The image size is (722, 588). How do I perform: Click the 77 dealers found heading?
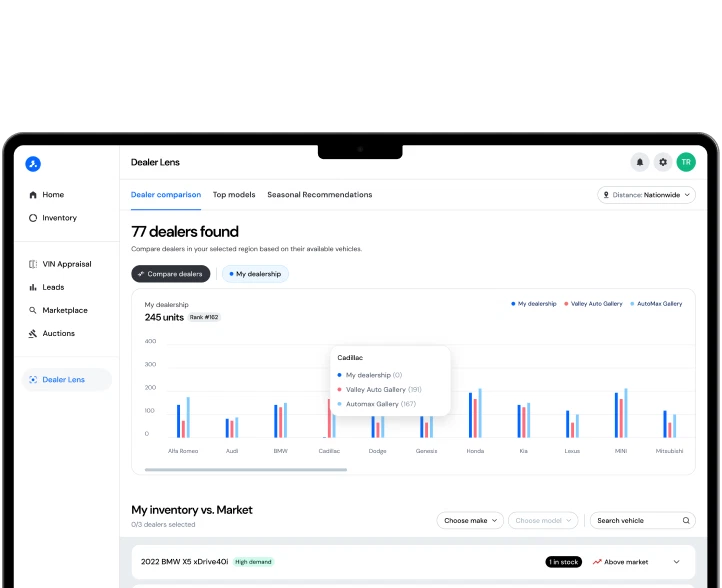185,232
